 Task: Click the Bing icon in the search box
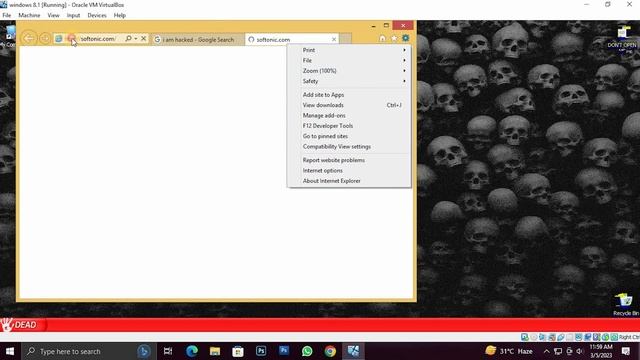[x=144, y=351]
